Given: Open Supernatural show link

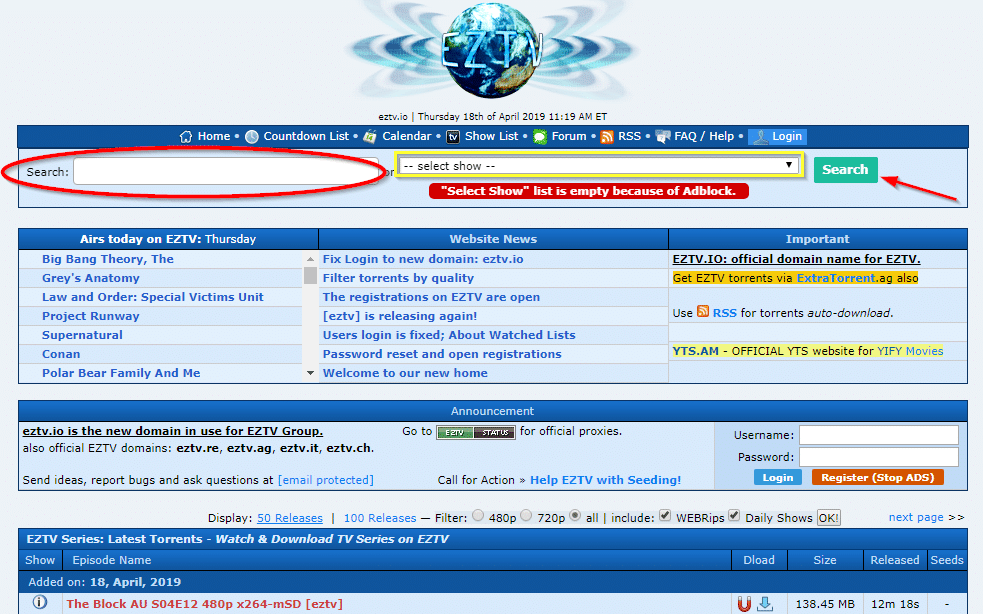Looking at the screenshot, I should coord(82,335).
